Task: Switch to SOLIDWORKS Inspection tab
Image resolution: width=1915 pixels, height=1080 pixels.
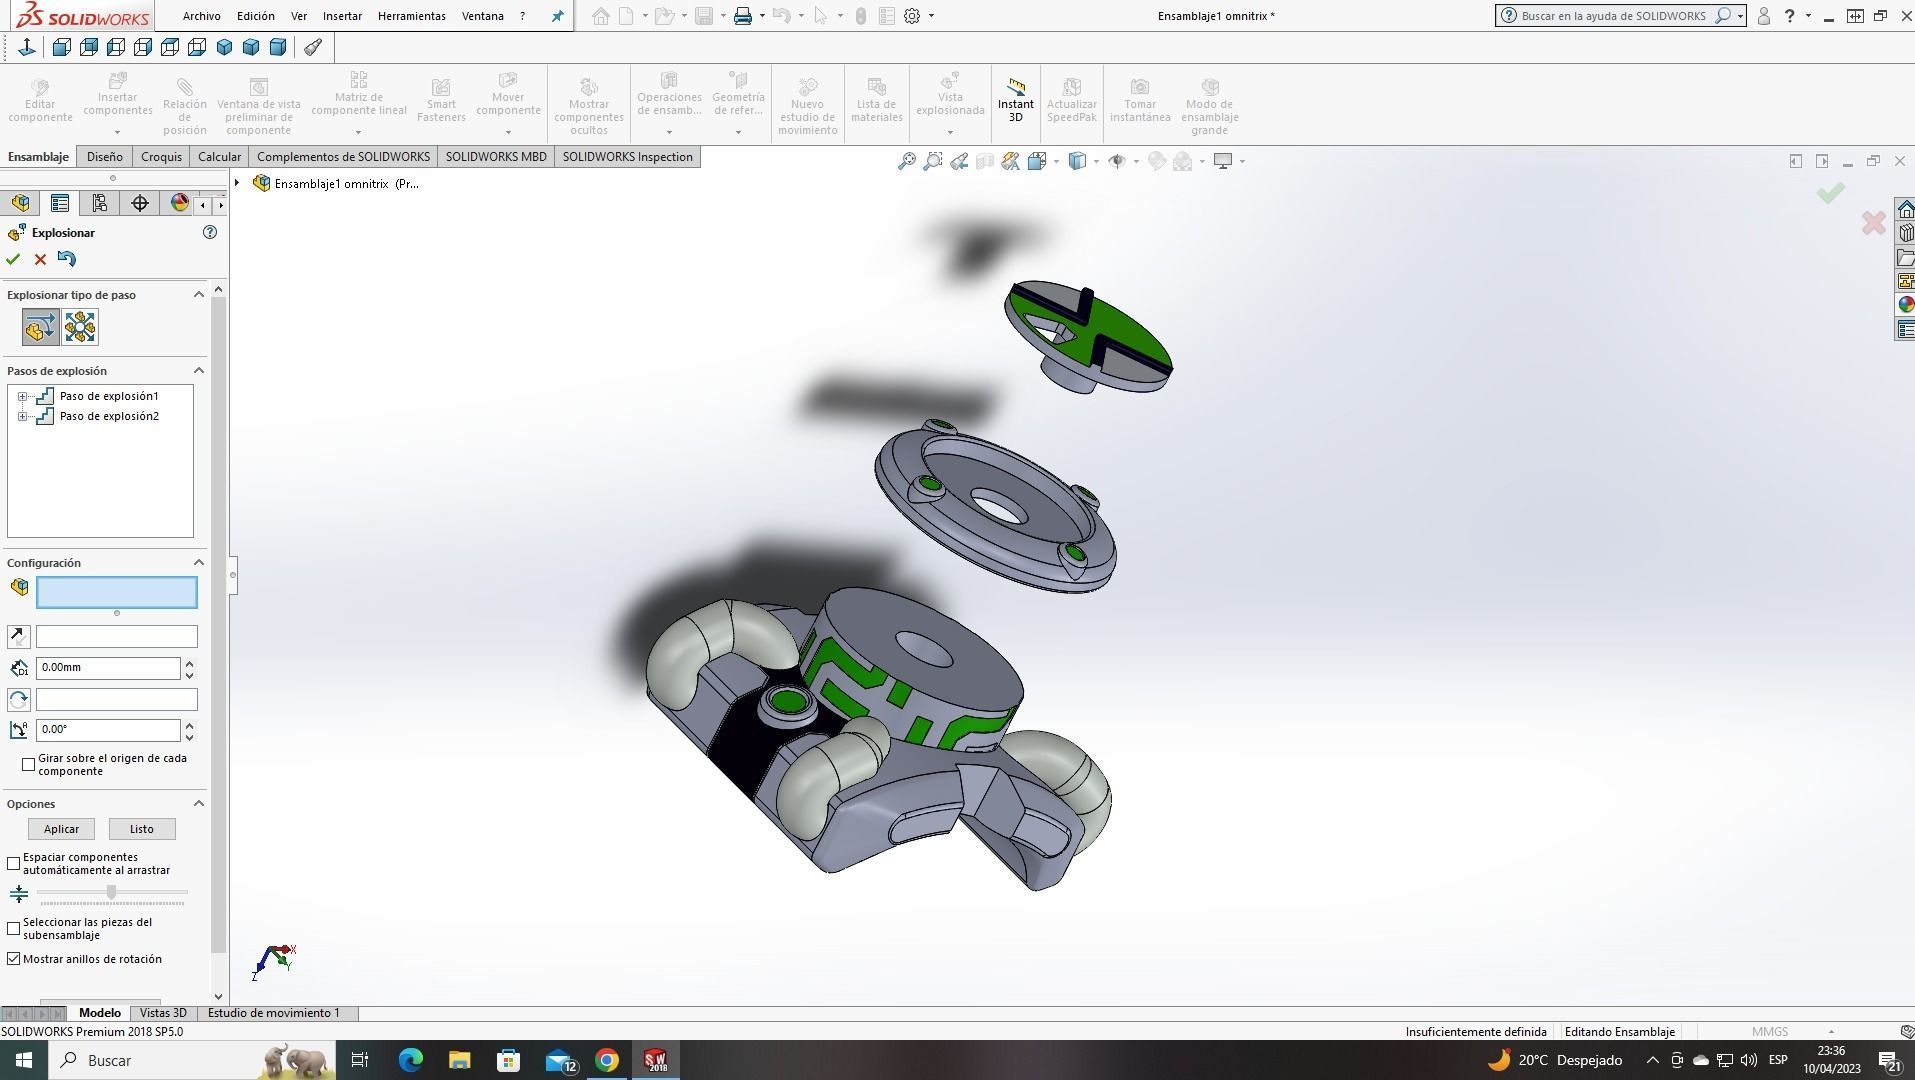Action: click(627, 157)
